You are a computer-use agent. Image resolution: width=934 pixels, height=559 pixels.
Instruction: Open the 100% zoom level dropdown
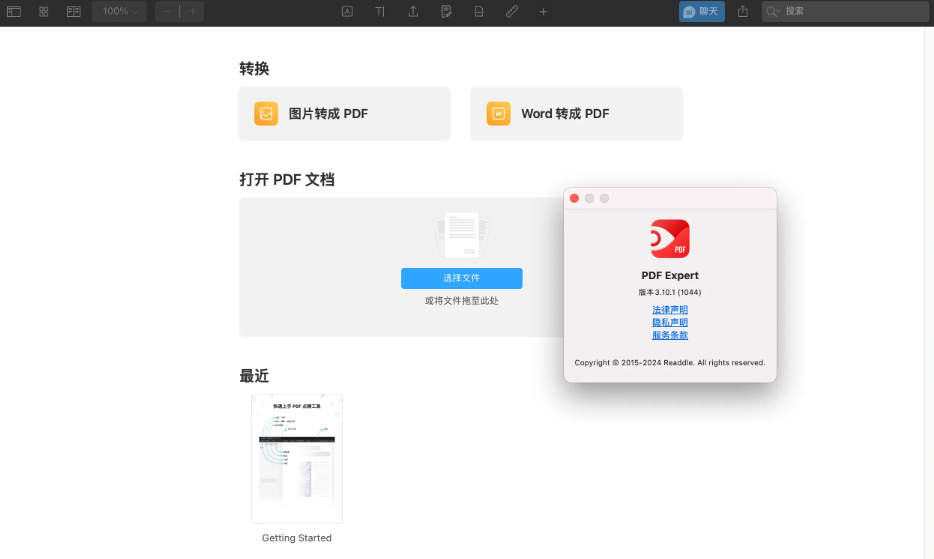tap(120, 11)
